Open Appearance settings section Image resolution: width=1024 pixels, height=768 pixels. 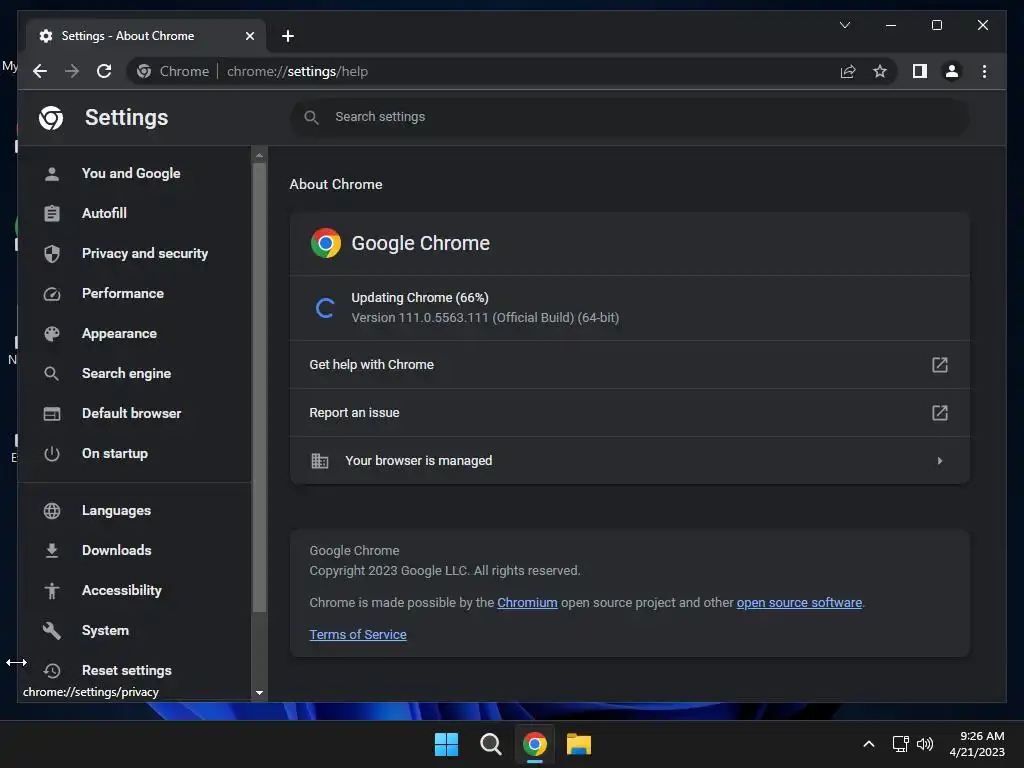[120, 333]
